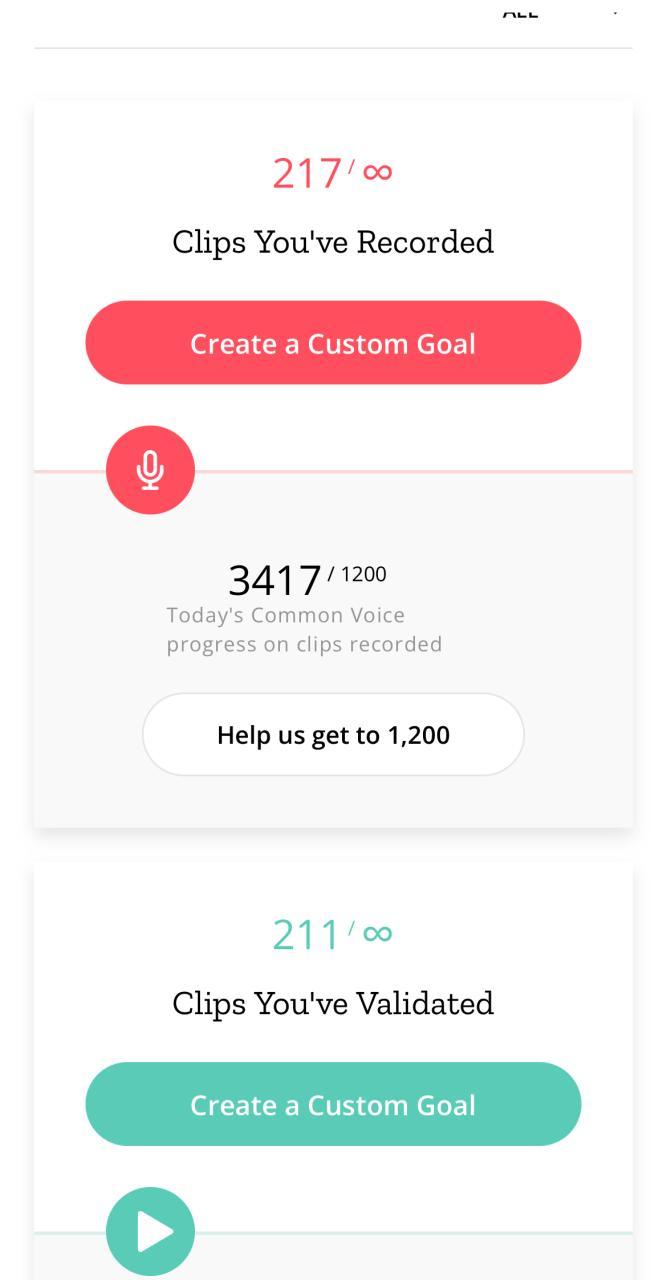Click the green infinity goal symbol

click(x=377, y=933)
